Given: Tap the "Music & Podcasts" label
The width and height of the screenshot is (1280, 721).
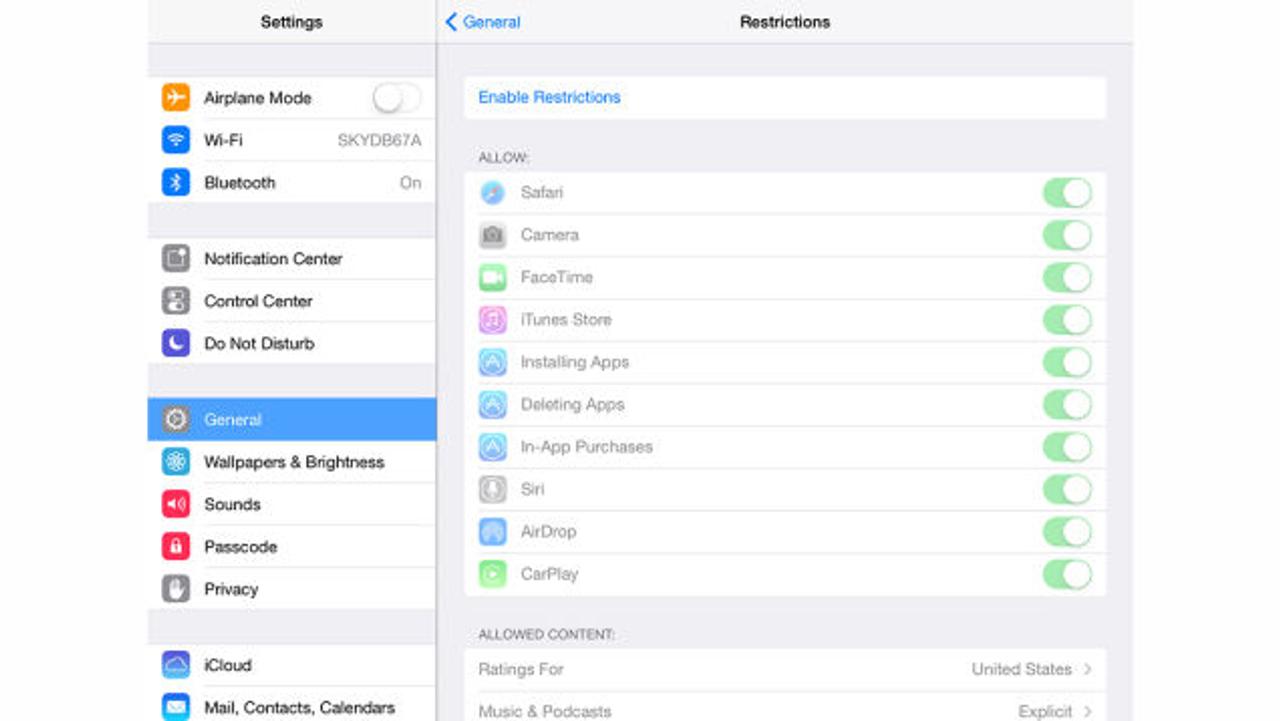Looking at the screenshot, I should pyautogui.click(x=545, y=711).
